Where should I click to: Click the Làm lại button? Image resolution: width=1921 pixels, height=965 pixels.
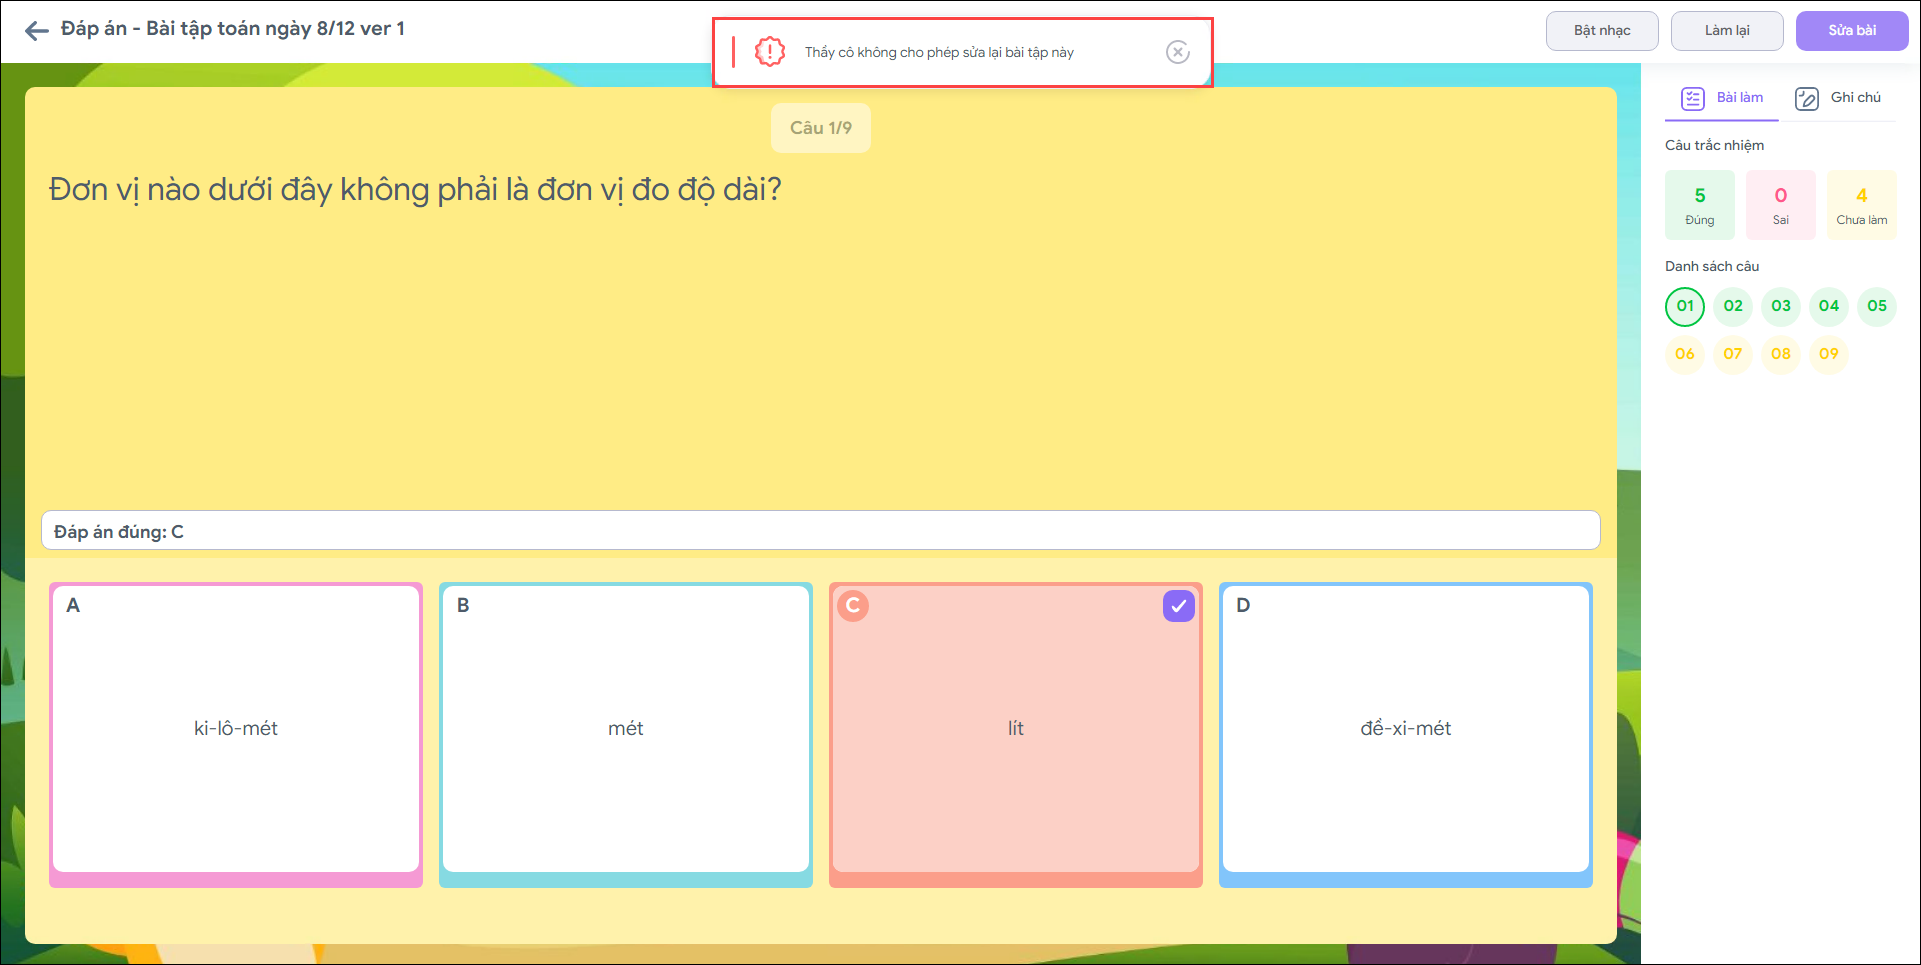[1727, 30]
